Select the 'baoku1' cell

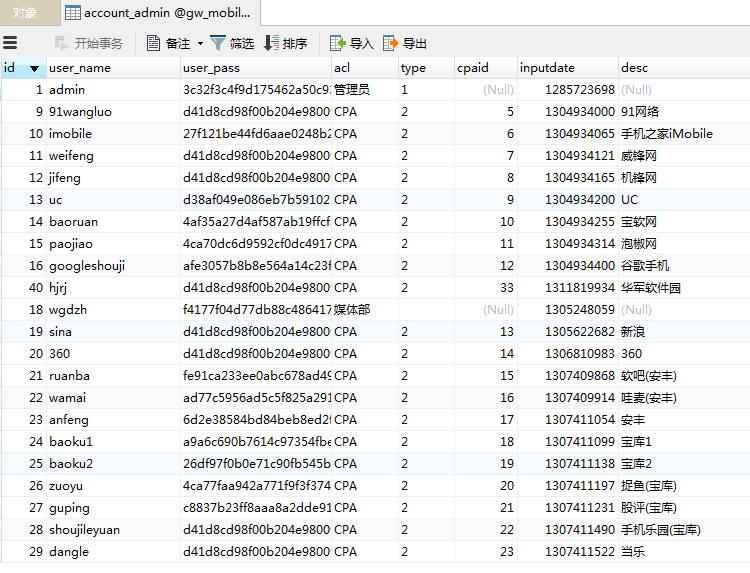(113, 441)
